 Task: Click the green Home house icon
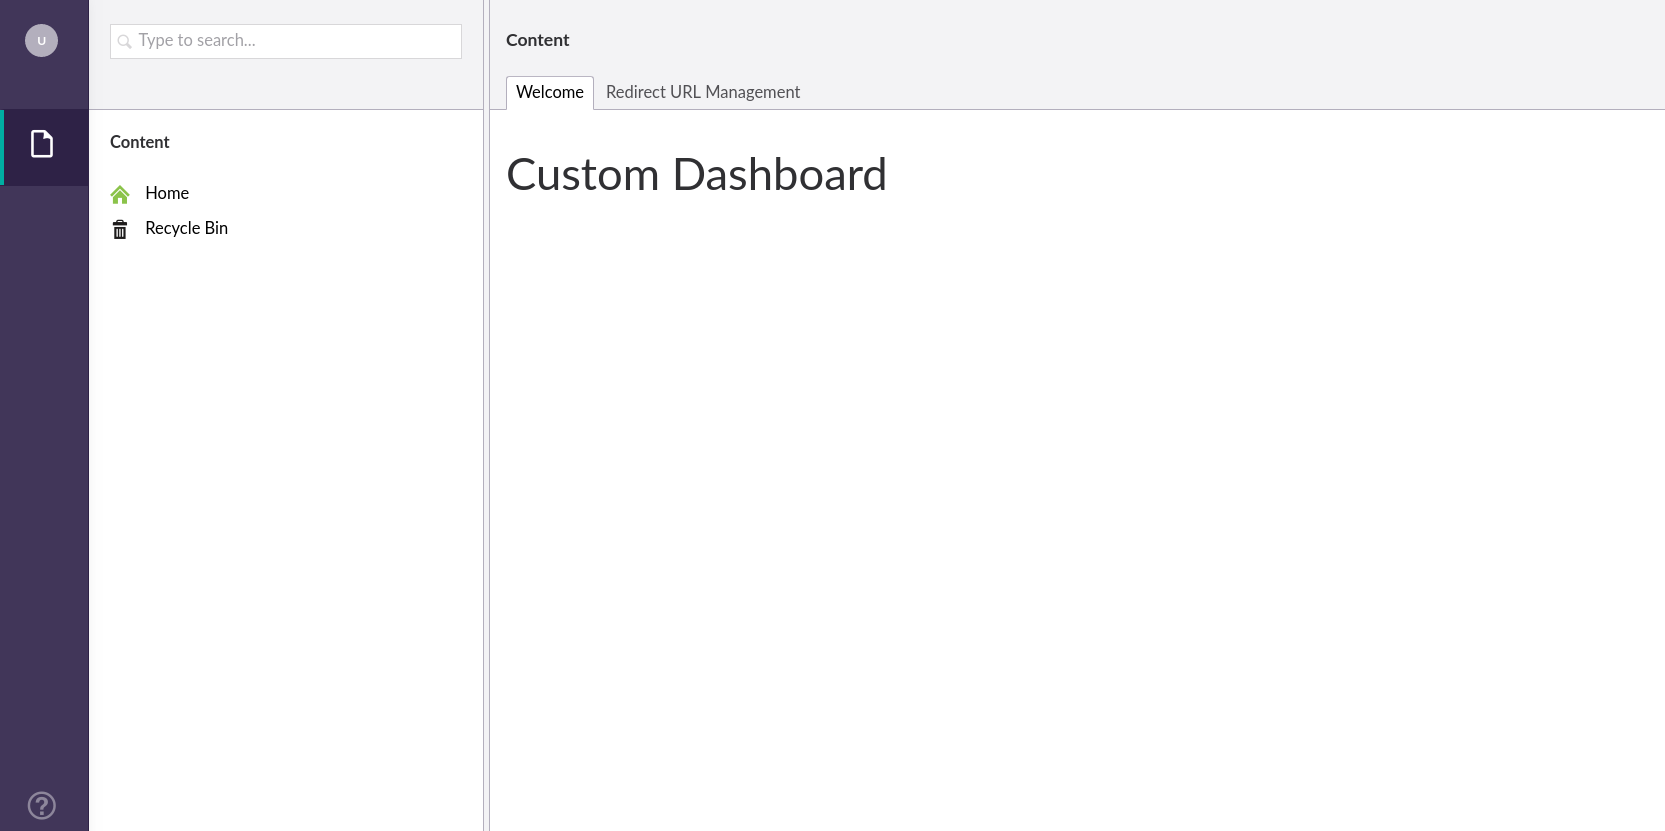click(120, 194)
